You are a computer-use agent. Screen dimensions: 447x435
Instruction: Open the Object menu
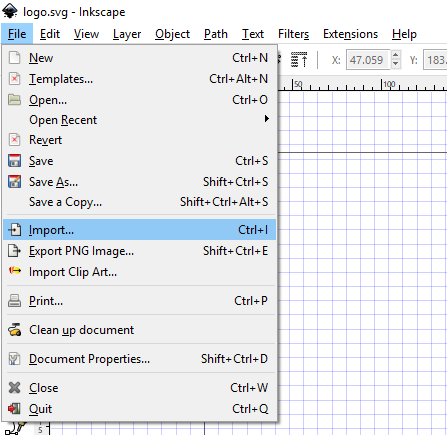[172, 34]
